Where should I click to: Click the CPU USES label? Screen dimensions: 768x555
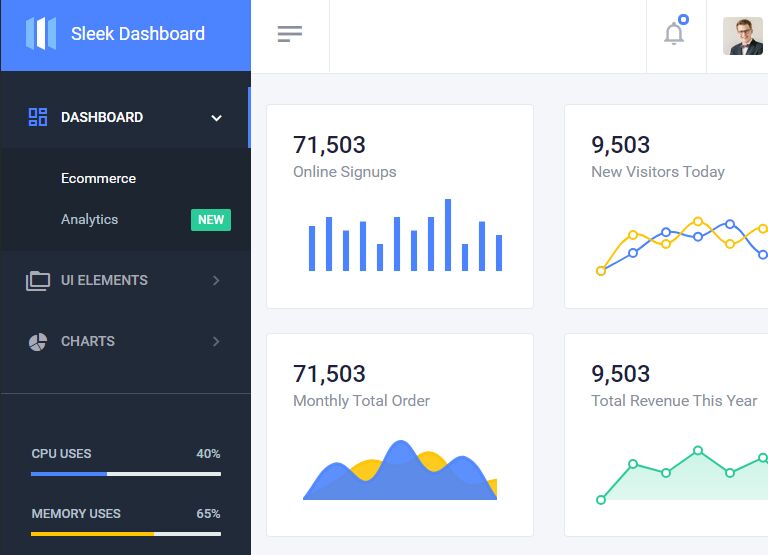[x=61, y=454]
